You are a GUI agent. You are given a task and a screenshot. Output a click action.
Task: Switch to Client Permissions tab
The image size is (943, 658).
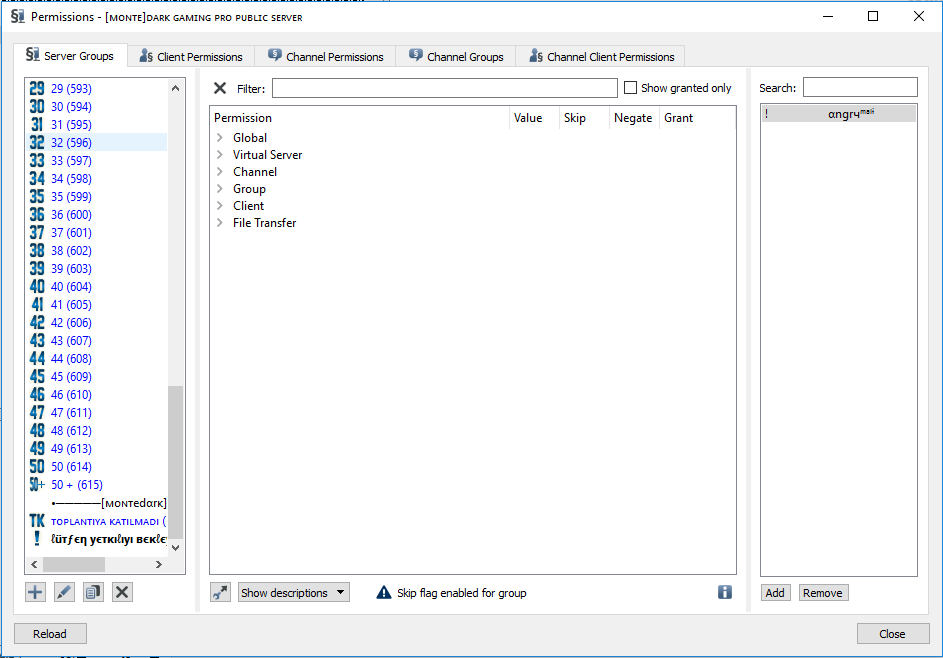[191, 57]
